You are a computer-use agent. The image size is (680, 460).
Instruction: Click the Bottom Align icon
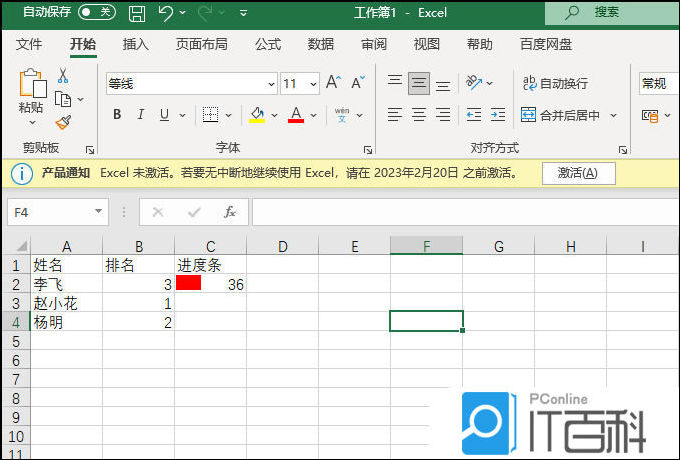pyautogui.click(x=443, y=84)
